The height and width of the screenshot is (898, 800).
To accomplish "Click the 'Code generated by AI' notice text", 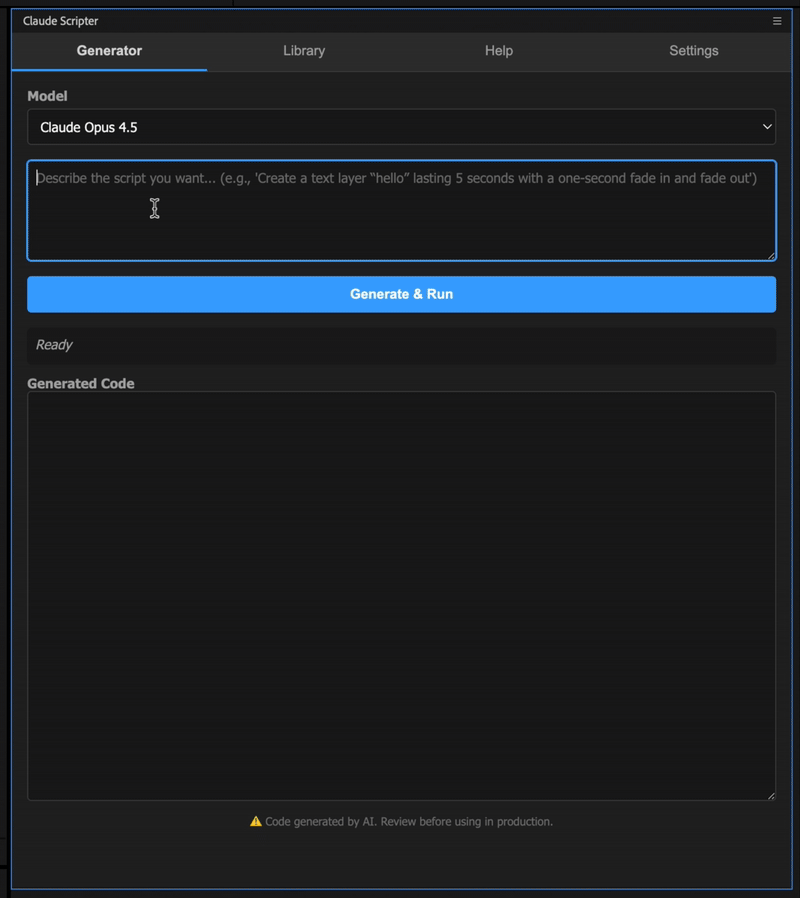I will pyautogui.click(x=409, y=821).
